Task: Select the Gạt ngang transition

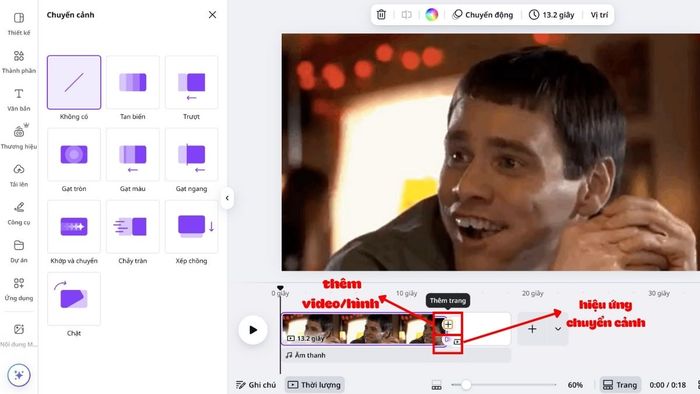Action: tap(192, 154)
